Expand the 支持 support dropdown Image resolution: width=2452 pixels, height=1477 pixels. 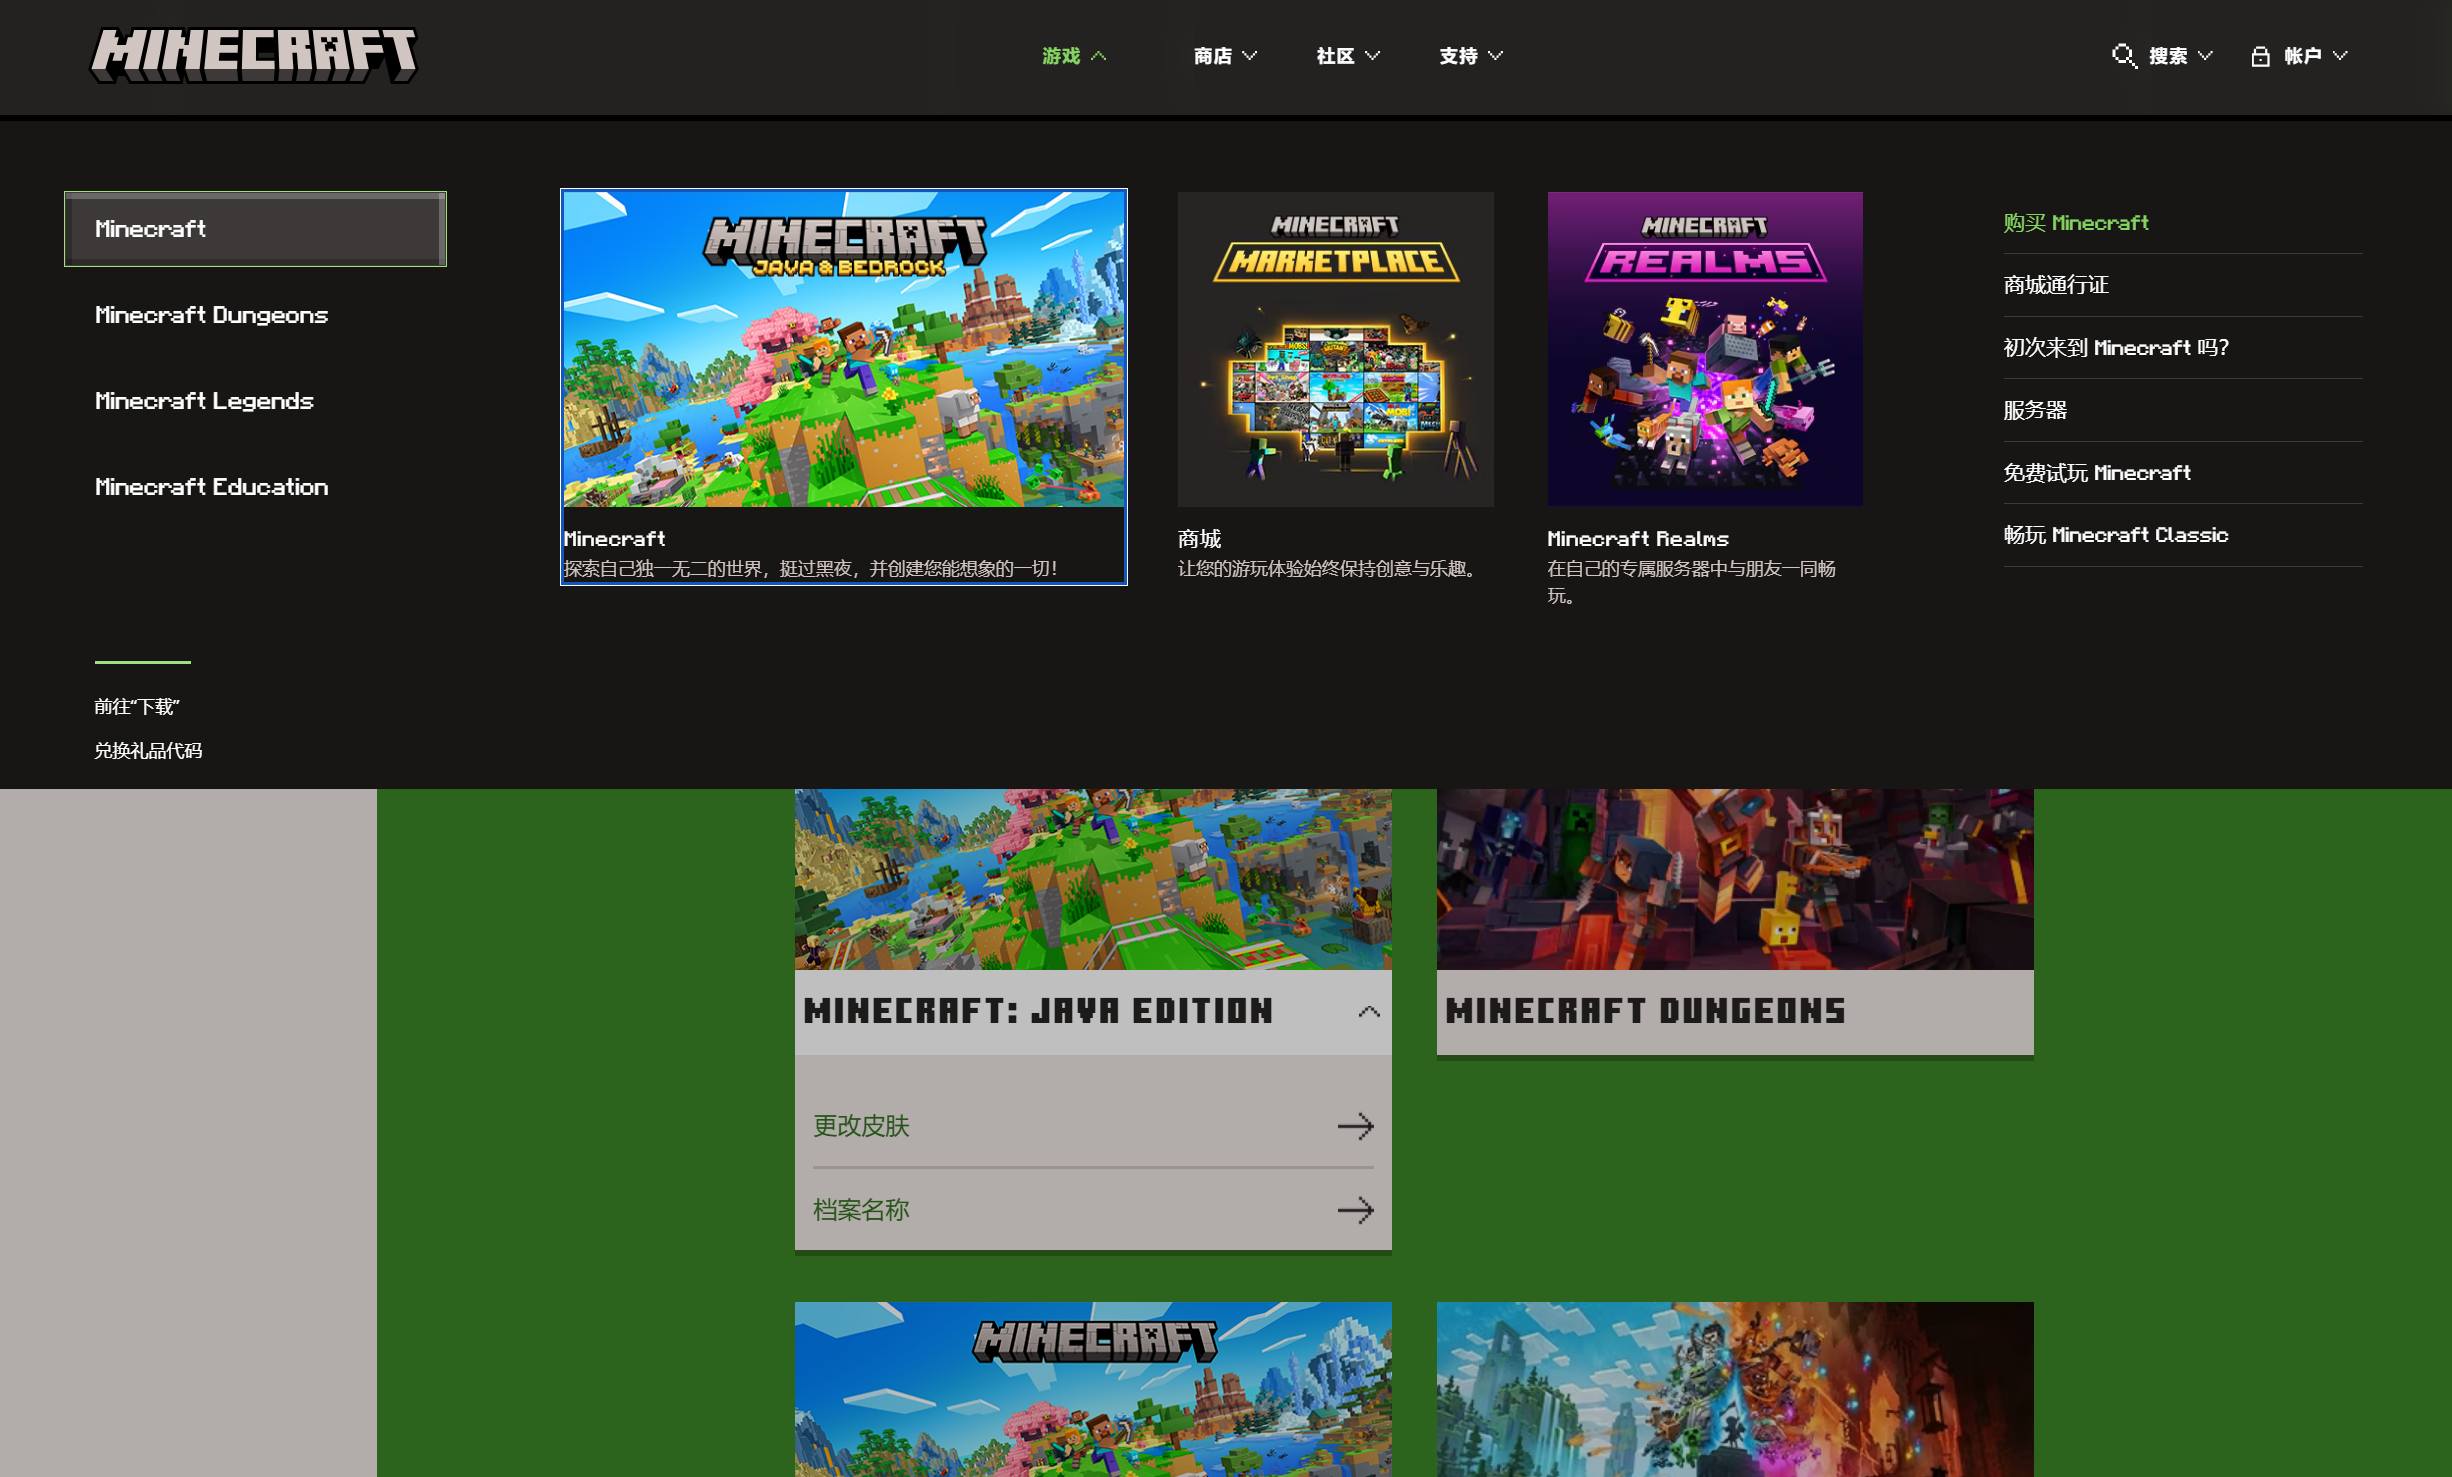(x=1470, y=56)
